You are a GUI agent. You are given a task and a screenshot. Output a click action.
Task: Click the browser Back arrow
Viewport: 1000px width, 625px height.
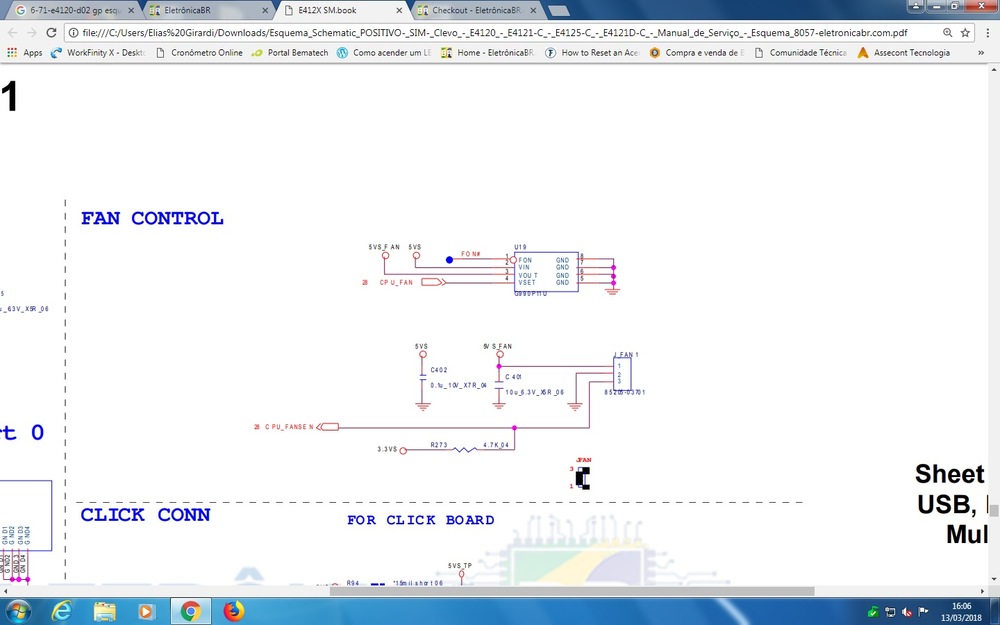pos(14,32)
